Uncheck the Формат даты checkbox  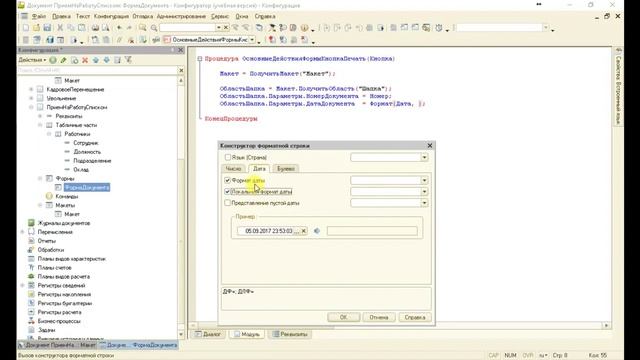coord(227,180)
